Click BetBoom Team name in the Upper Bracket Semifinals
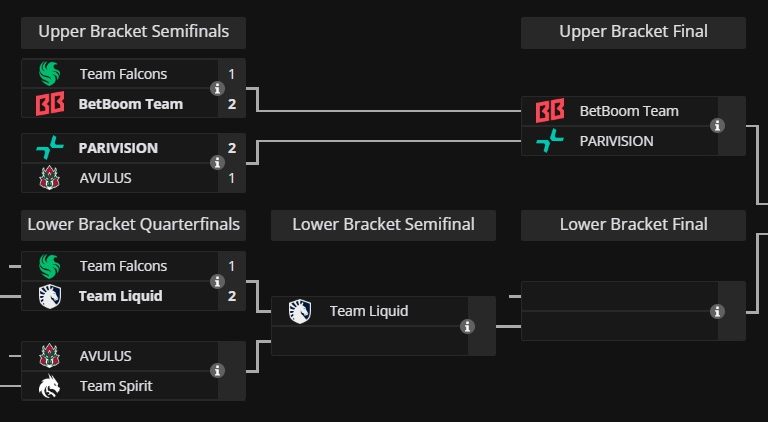This screenshot has width=768, height=422. 131,103
